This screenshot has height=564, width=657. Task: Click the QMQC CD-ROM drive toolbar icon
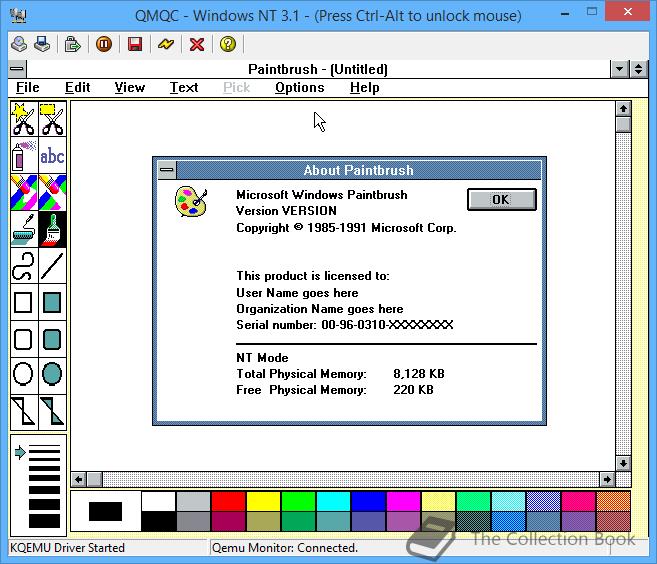pos(19,44)
